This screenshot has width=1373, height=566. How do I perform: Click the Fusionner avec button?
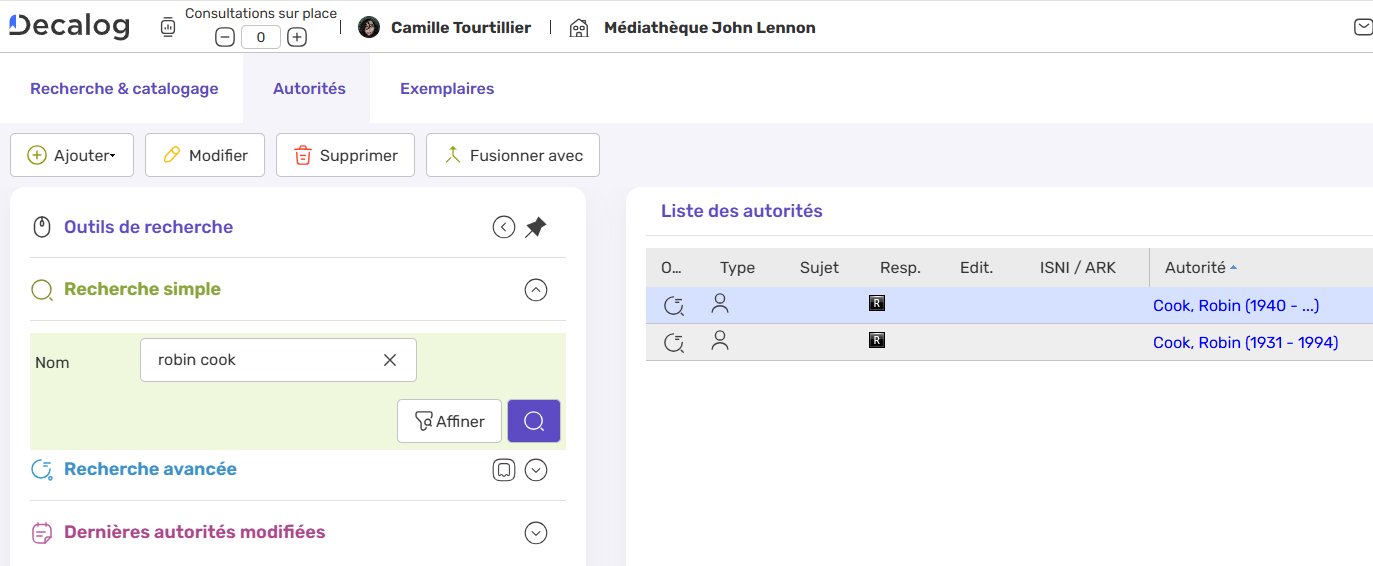(x=513, y=155)
